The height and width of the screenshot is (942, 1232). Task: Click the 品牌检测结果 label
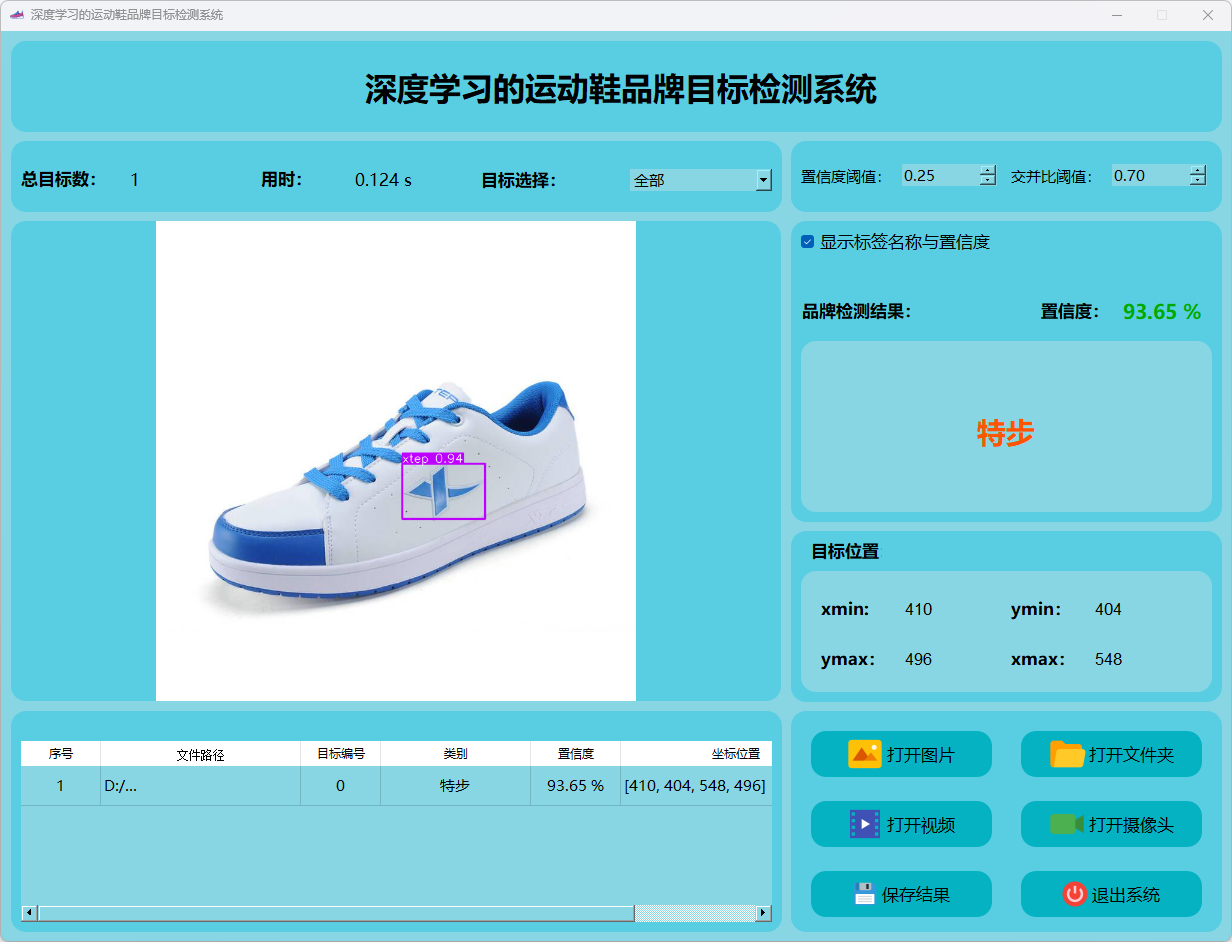pos(856,312)
